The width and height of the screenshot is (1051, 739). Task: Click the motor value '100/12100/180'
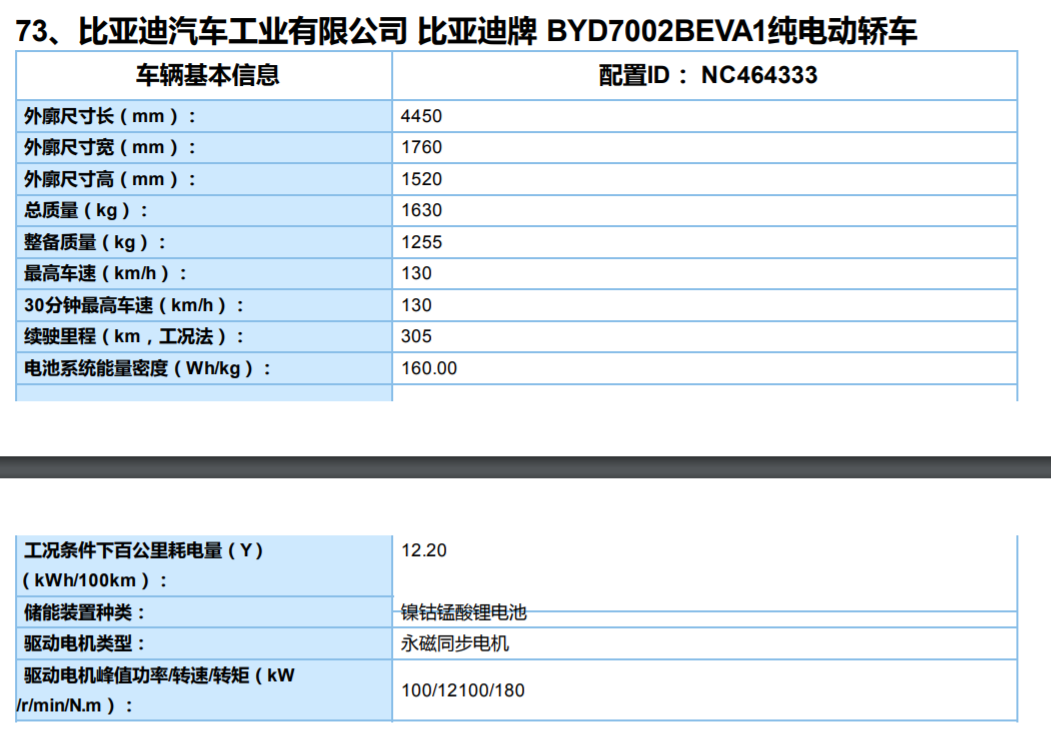click(x=462, y=690)
